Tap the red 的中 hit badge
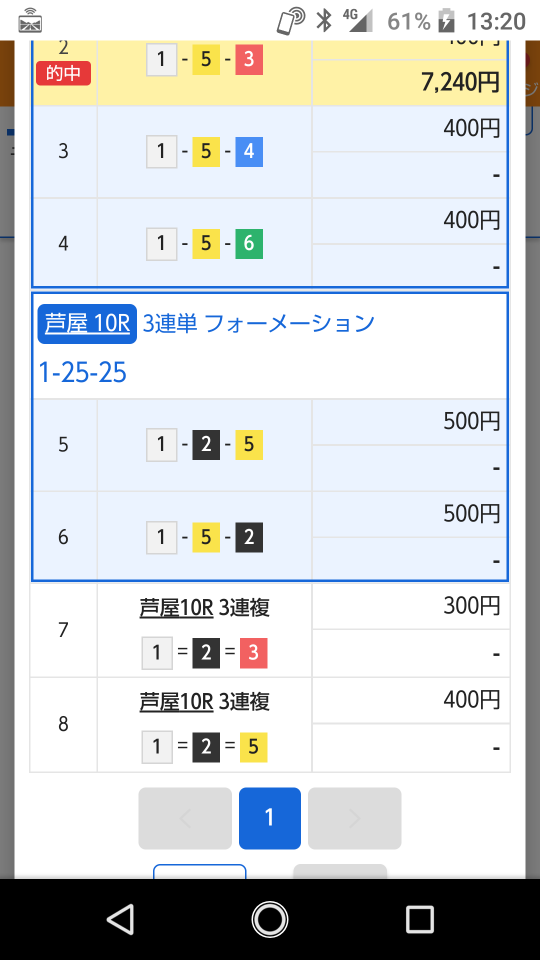 coord(63,73)
